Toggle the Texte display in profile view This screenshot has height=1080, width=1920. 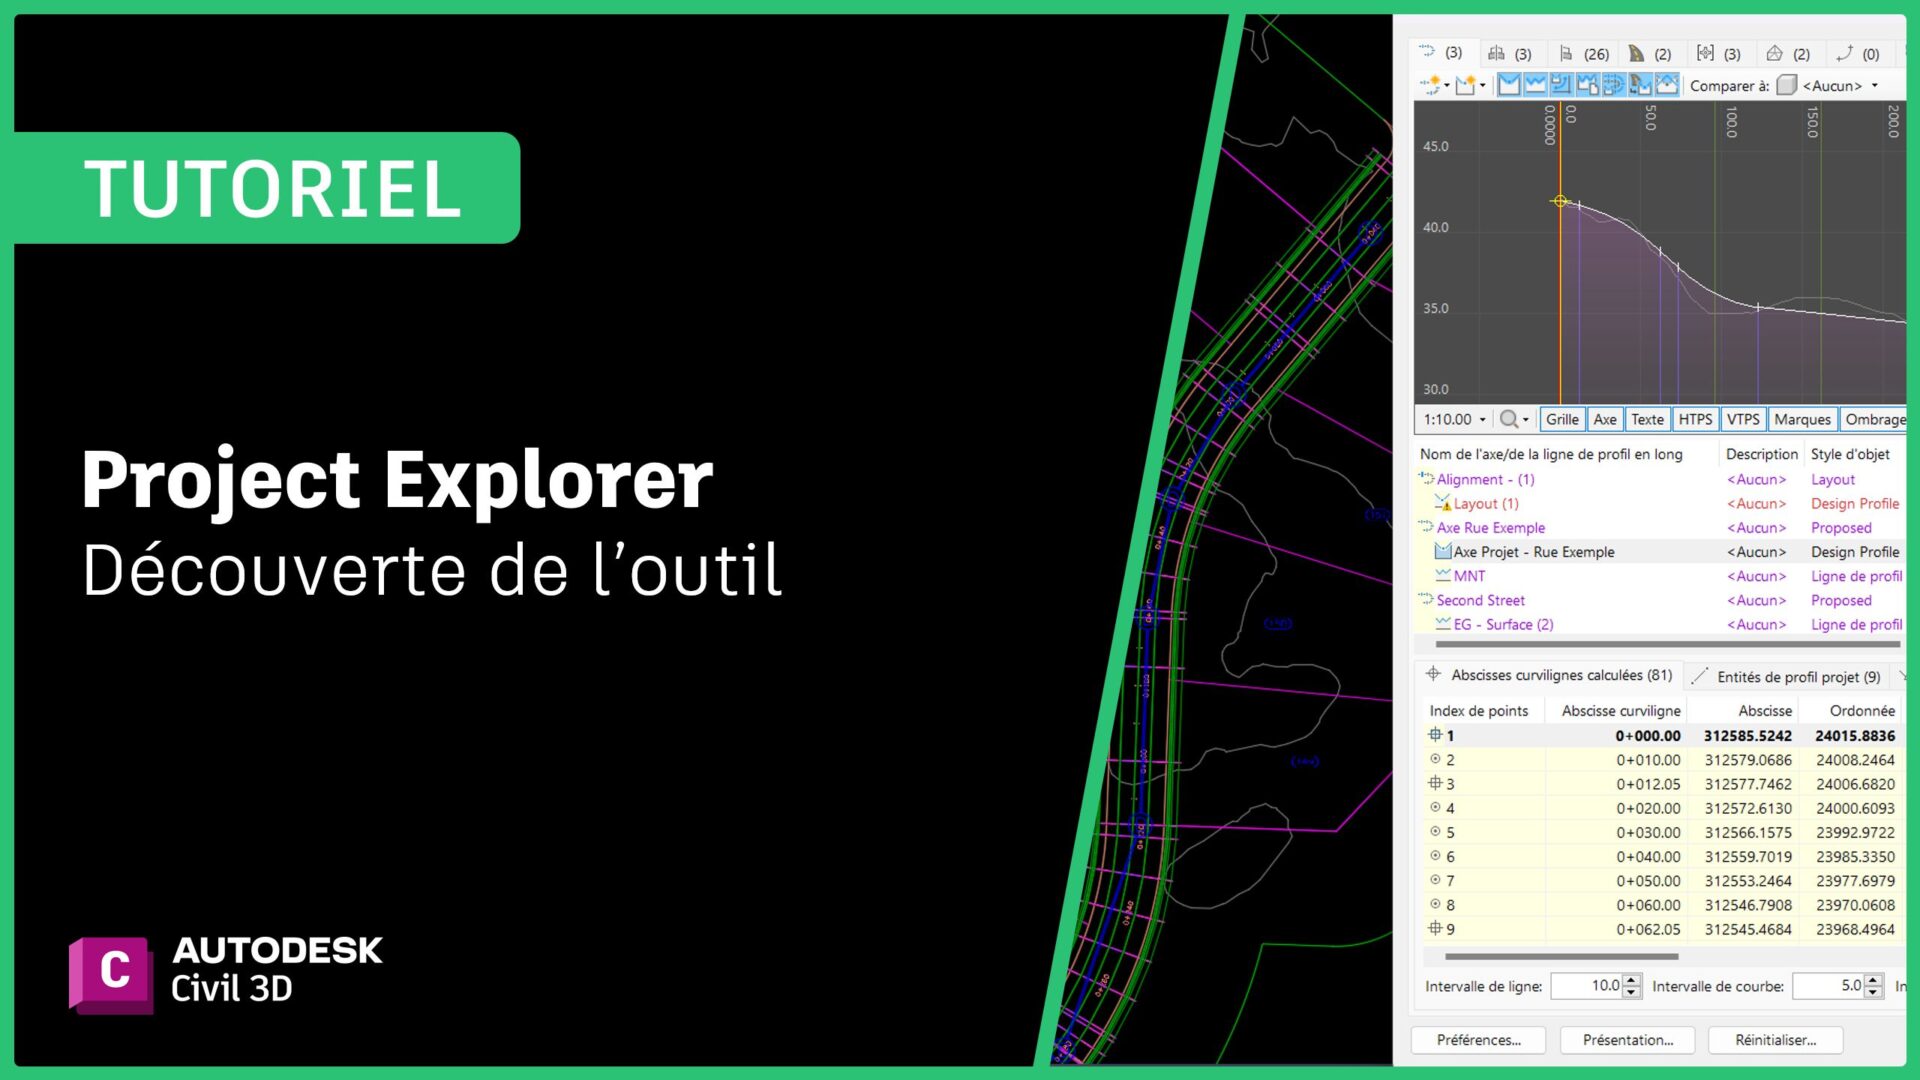[1647, 418]
